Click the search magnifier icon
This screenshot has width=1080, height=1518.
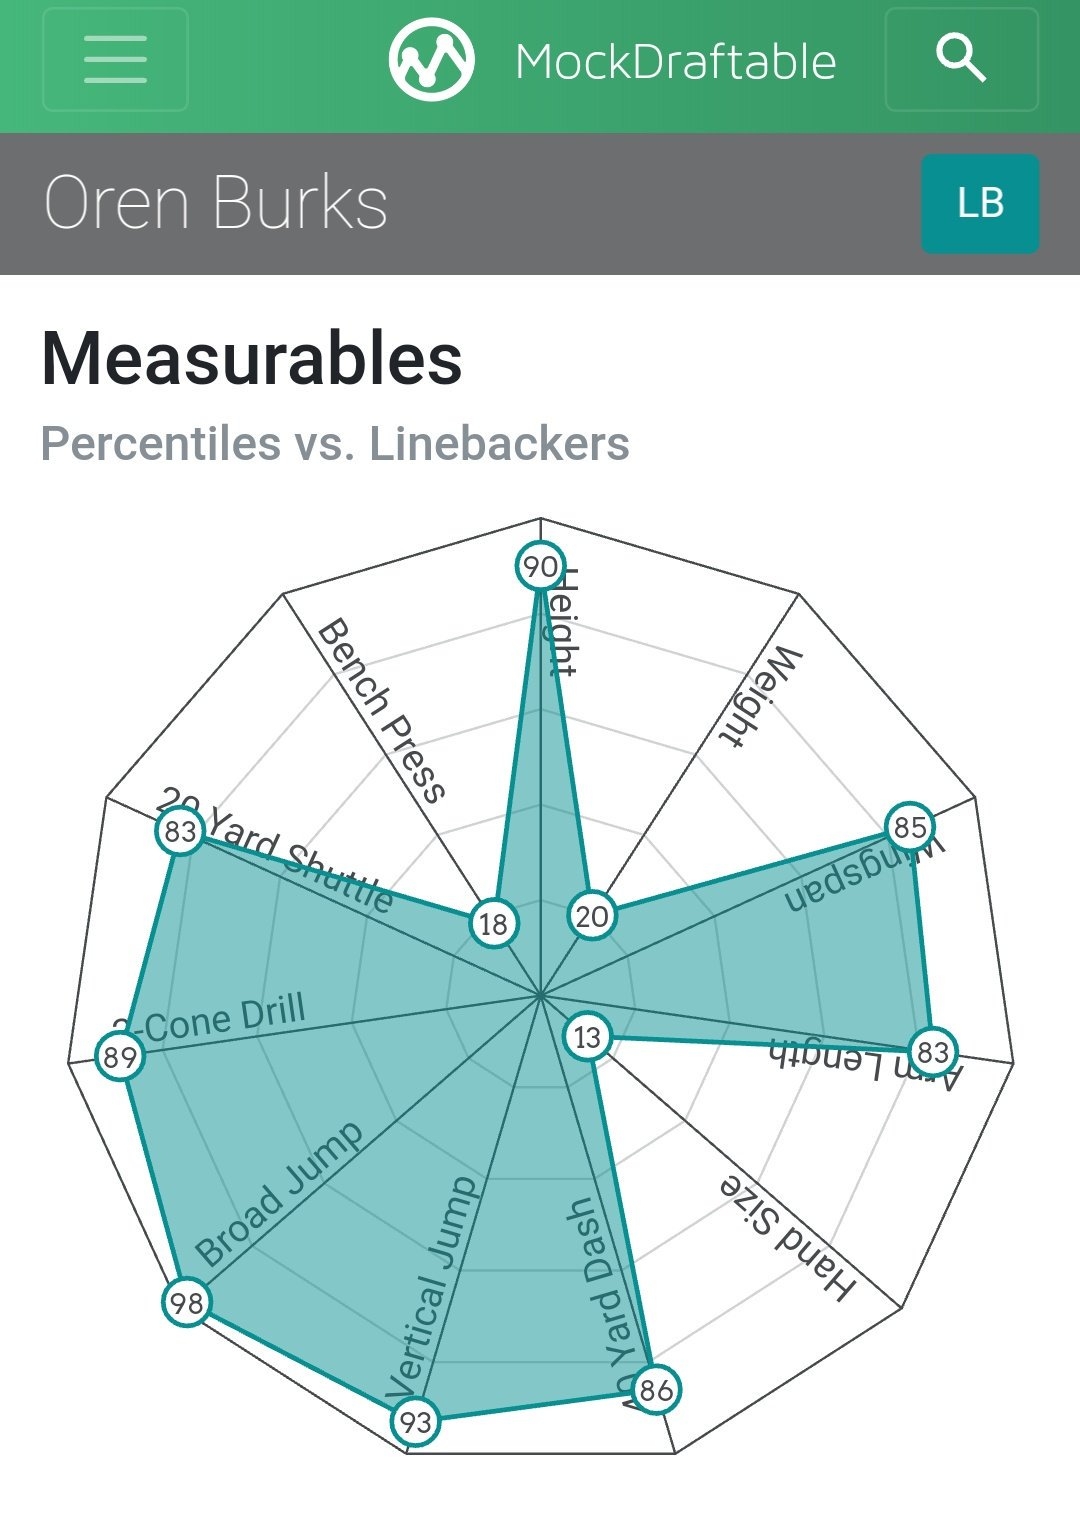pyautogui.click(x=961, y=59)
